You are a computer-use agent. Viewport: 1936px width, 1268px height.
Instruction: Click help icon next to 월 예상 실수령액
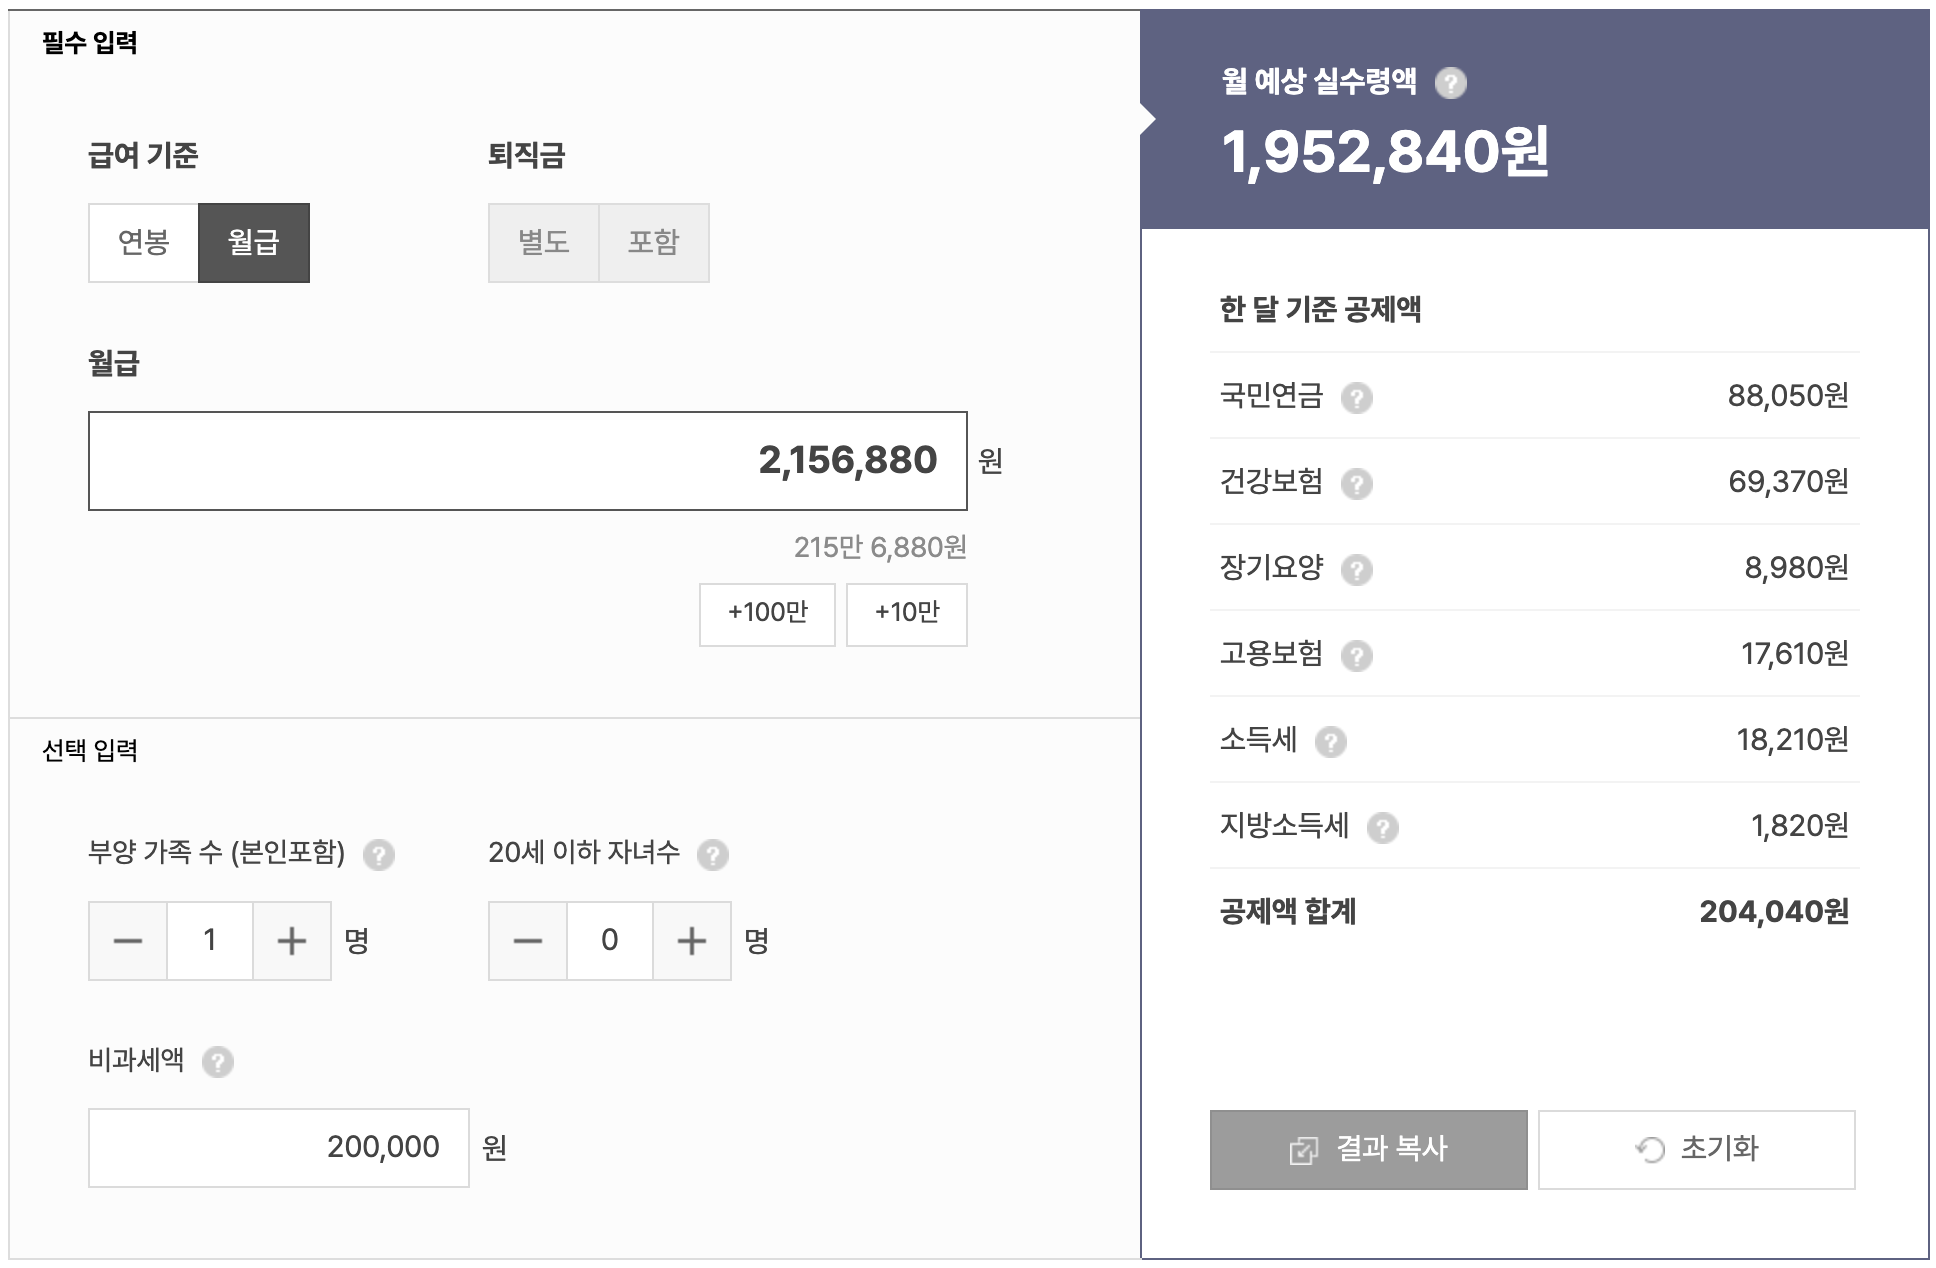click(x=1450, y=83)
